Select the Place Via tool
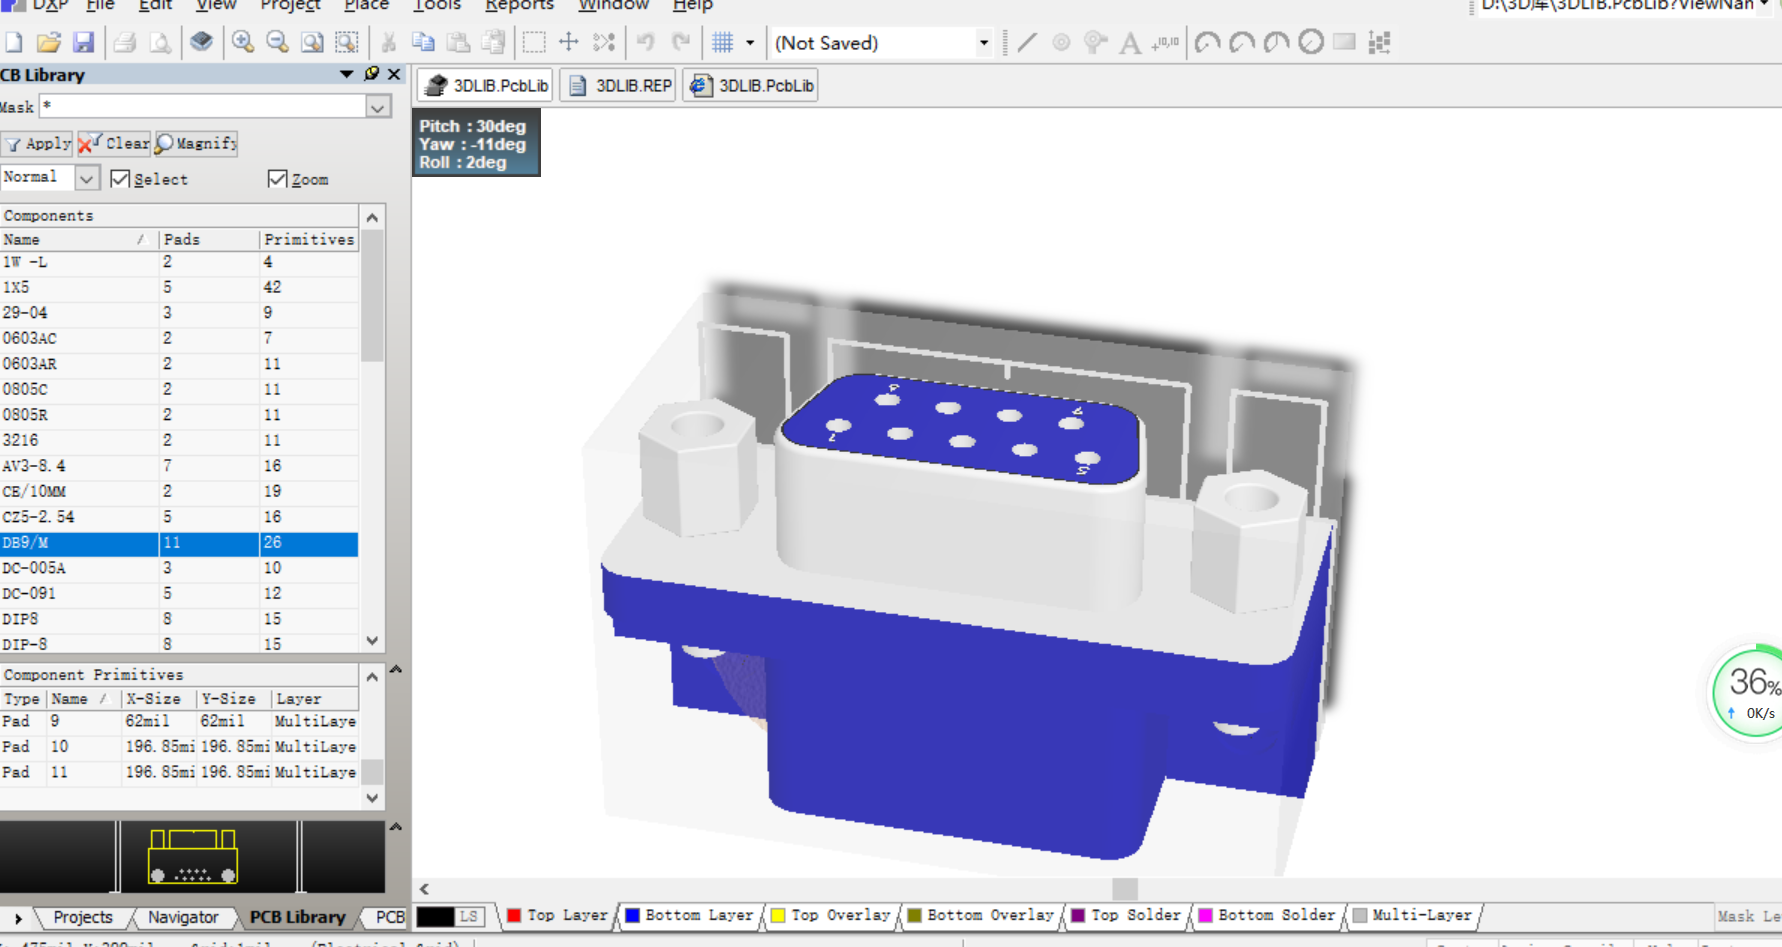 click(x=1095, y=42)
